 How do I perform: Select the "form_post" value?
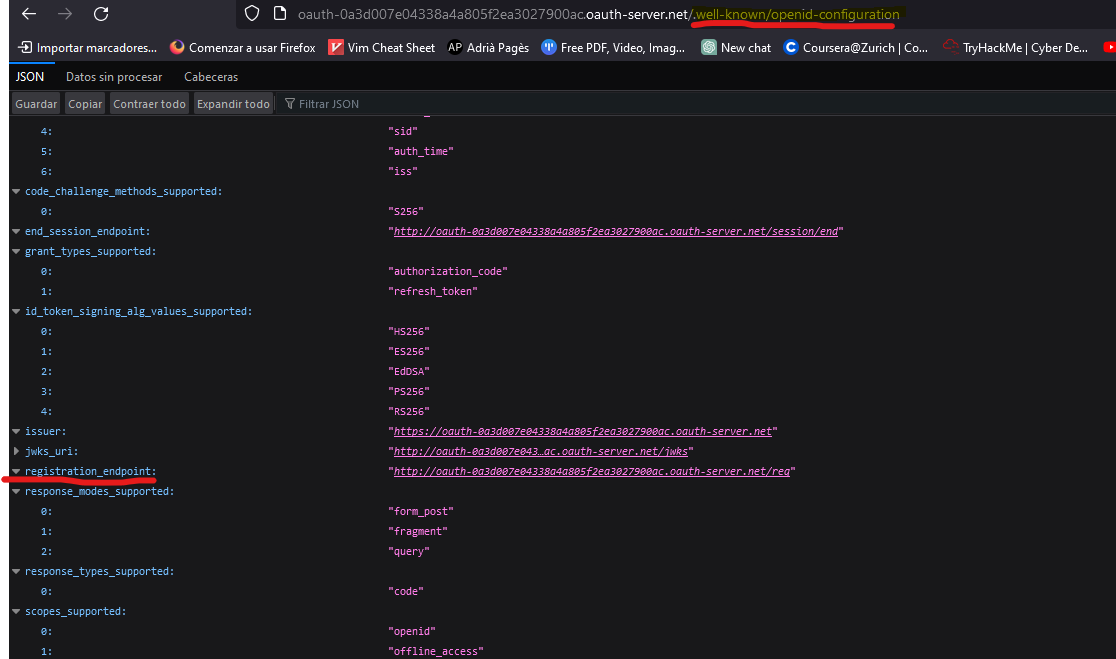[x=421, y=511]
